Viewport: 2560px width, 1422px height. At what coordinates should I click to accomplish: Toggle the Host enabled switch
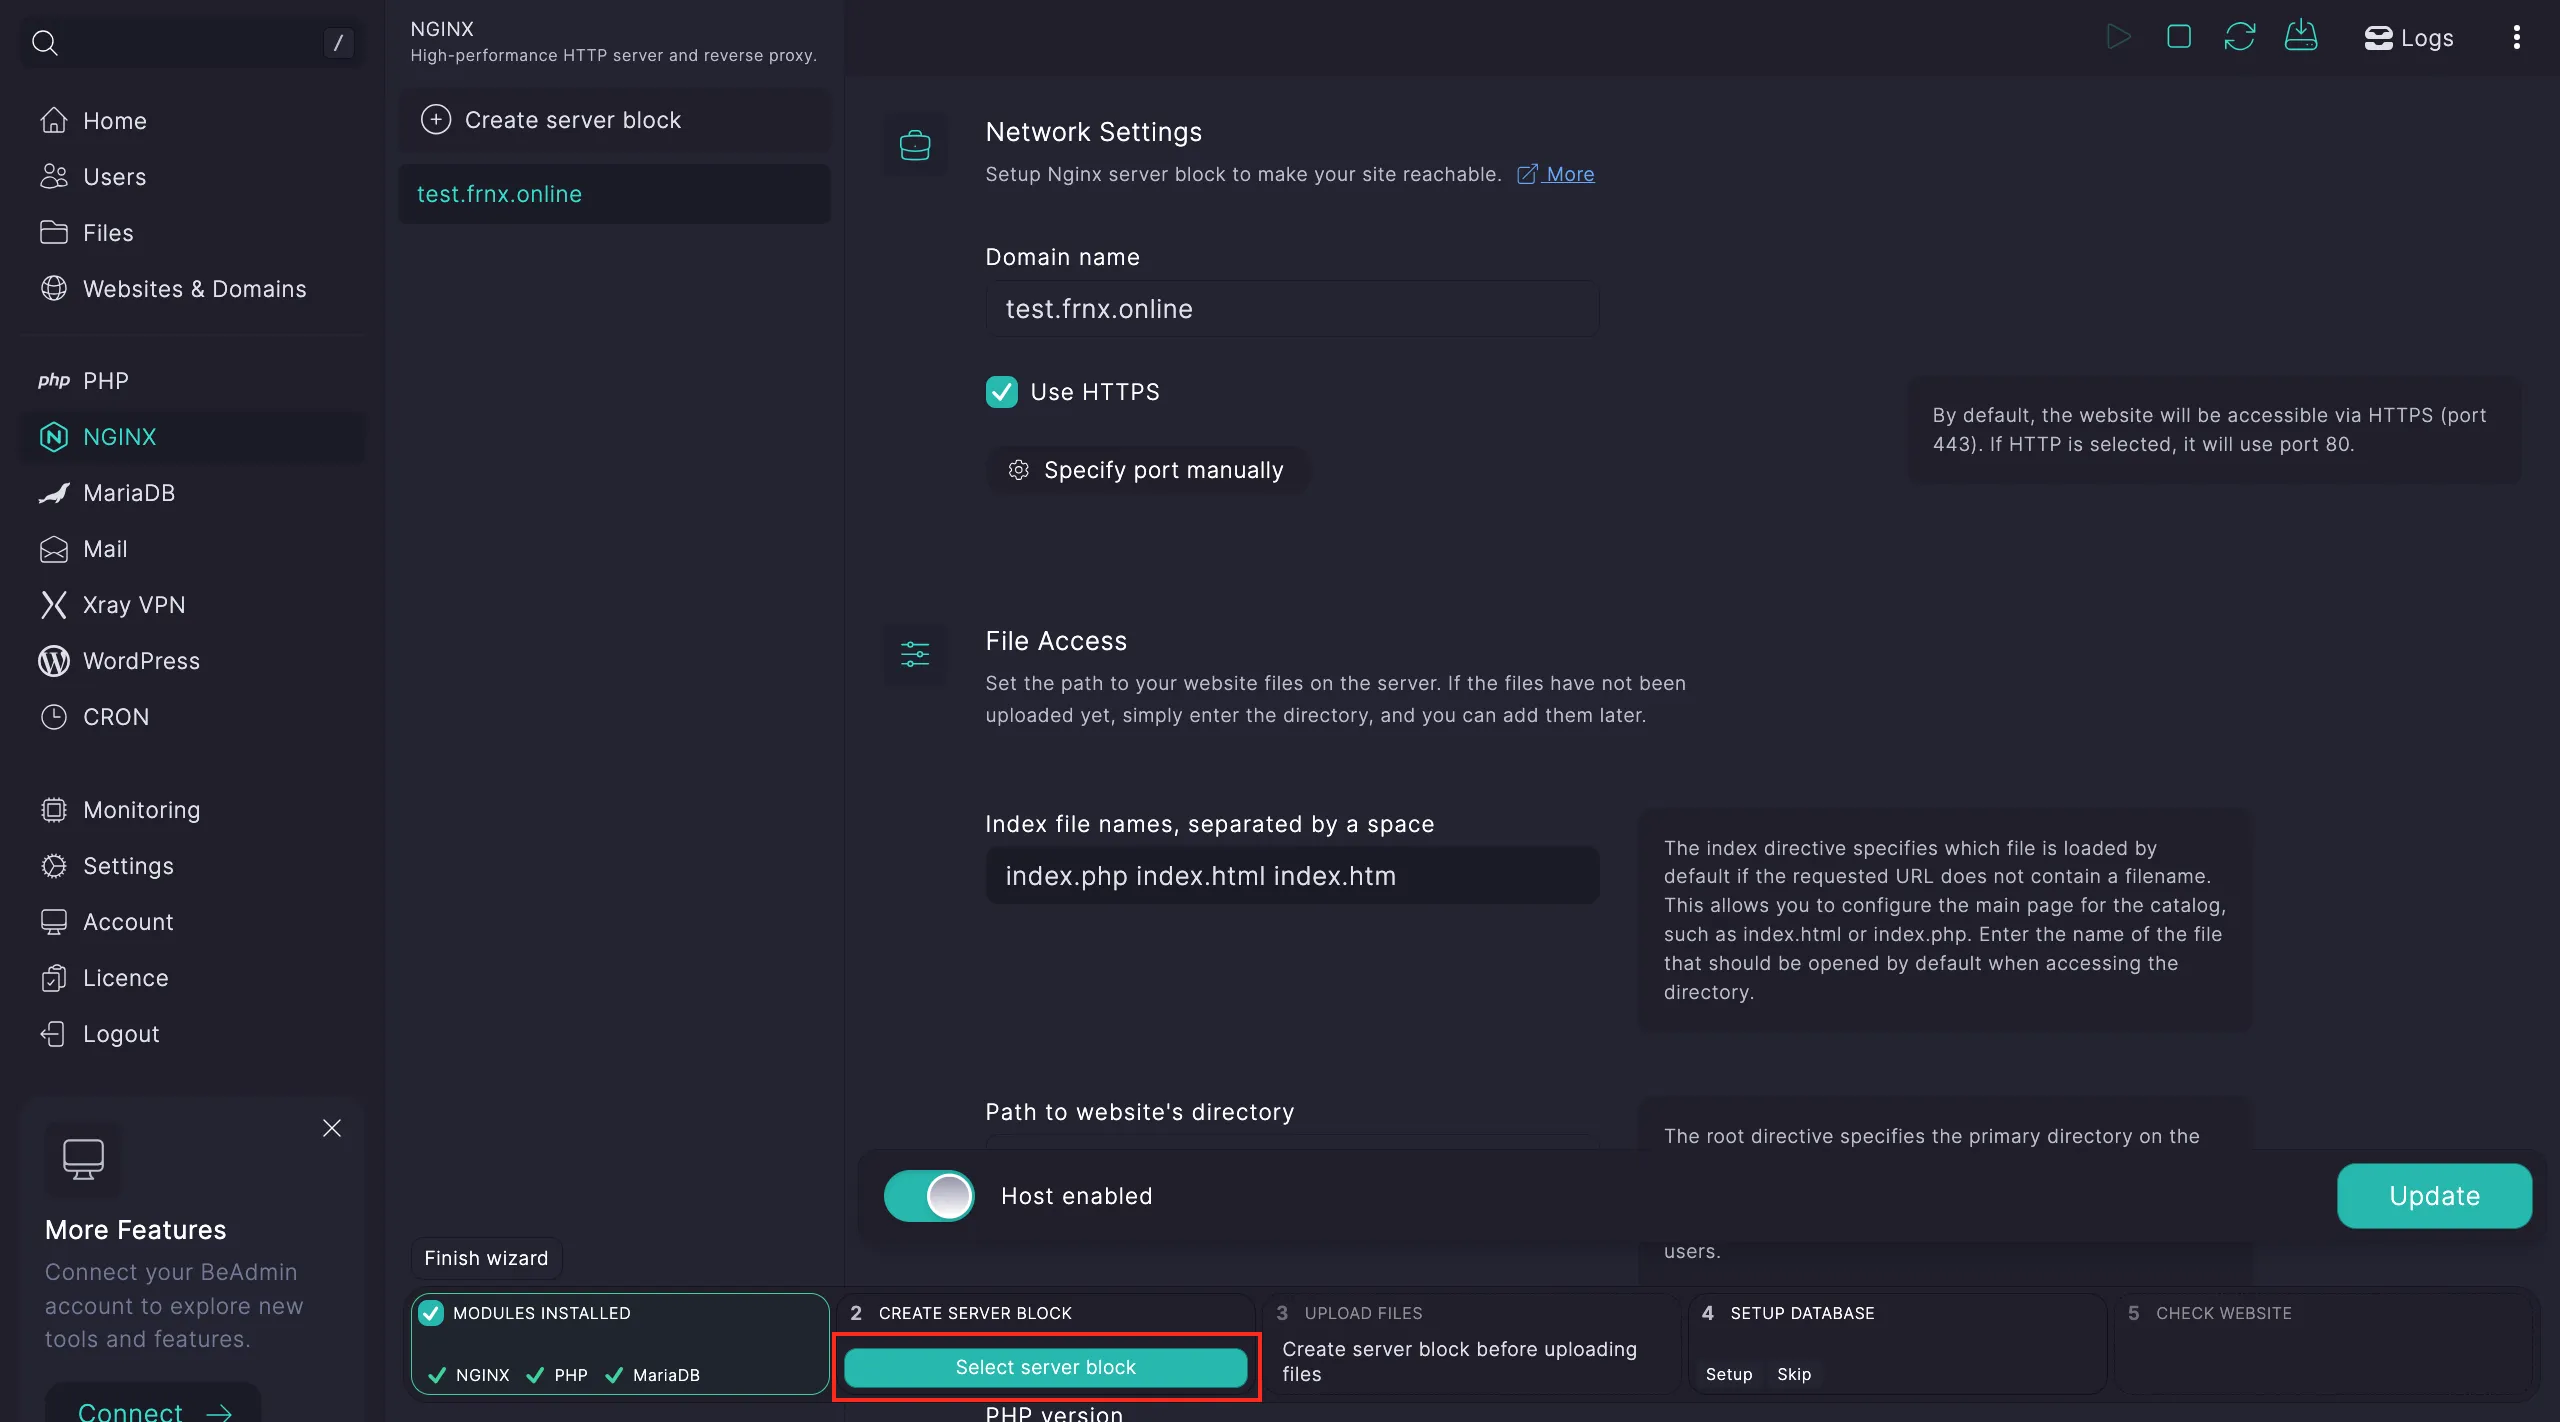coord(929,1196)
